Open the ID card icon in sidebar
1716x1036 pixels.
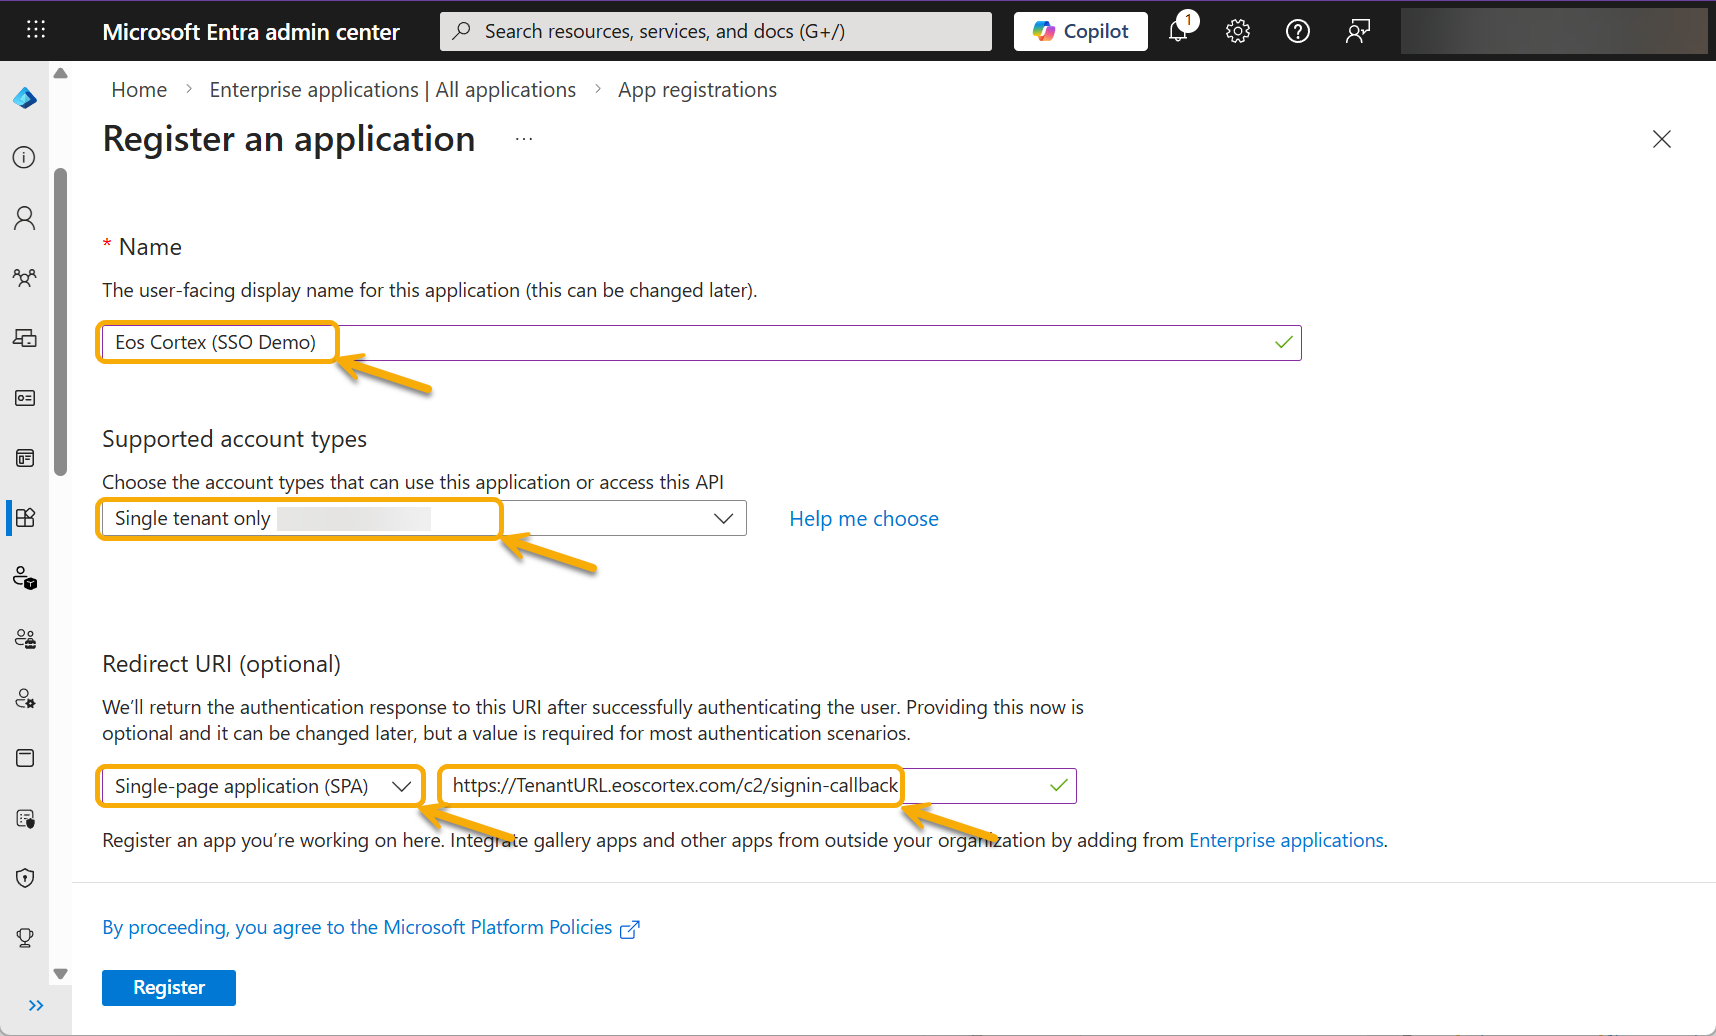coord(24,398)
